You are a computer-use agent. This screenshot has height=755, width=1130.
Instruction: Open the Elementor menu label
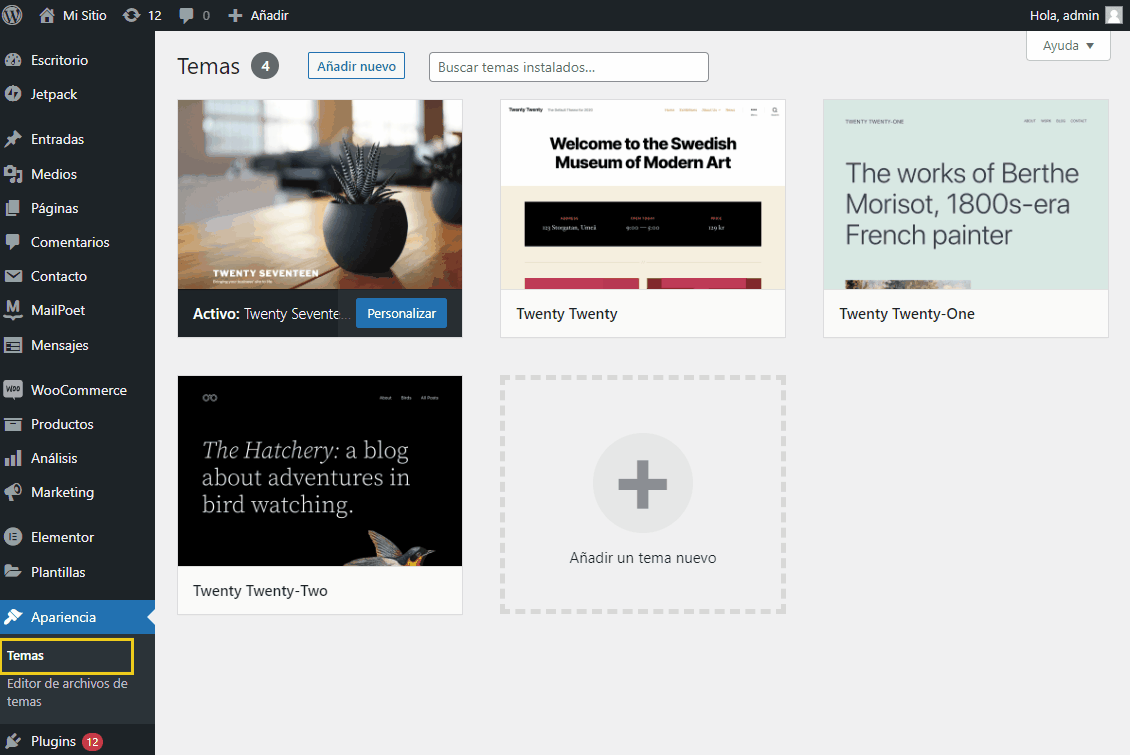63,537
